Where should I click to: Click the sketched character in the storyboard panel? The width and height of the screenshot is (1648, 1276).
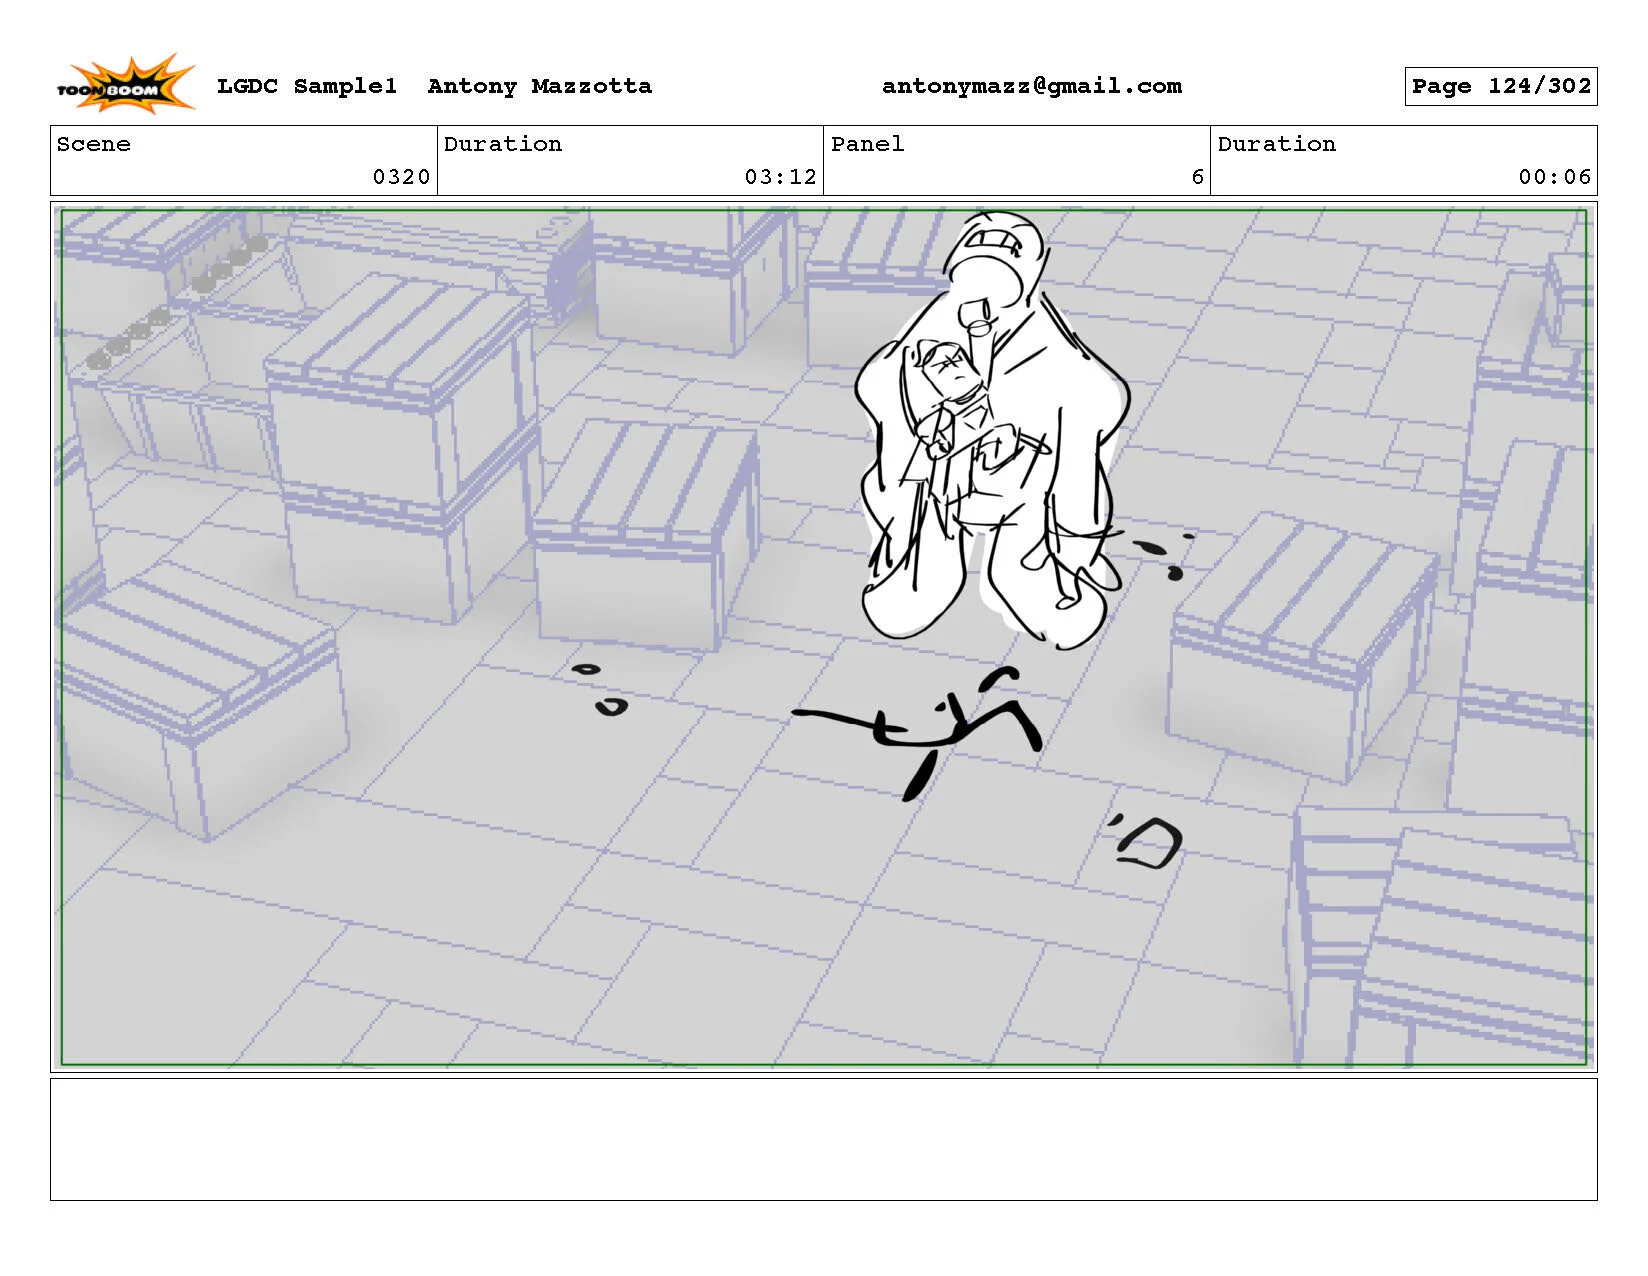pos(994,430)
